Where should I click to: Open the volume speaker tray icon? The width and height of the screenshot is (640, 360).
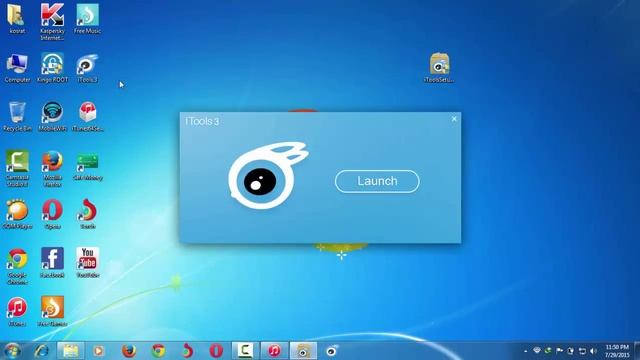[593, 351]
